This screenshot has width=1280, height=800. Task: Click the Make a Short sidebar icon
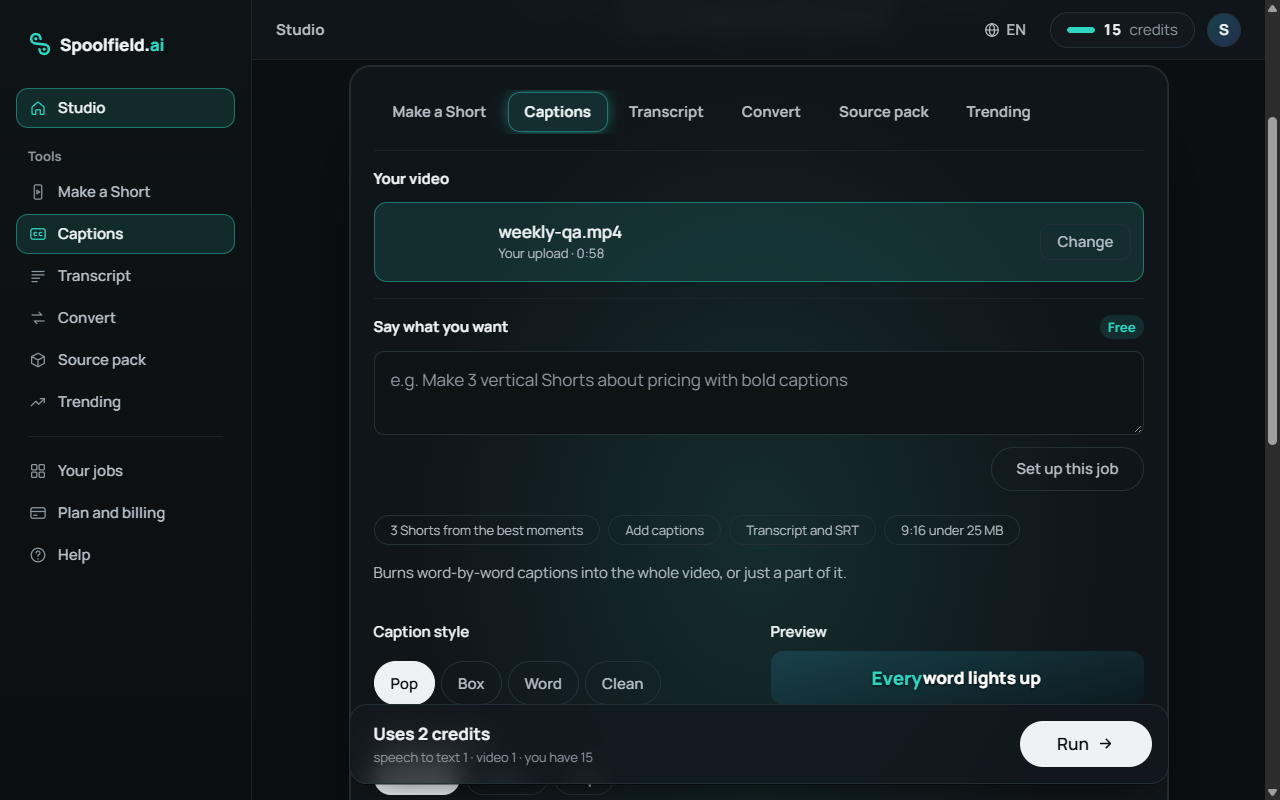pos(38,192)
